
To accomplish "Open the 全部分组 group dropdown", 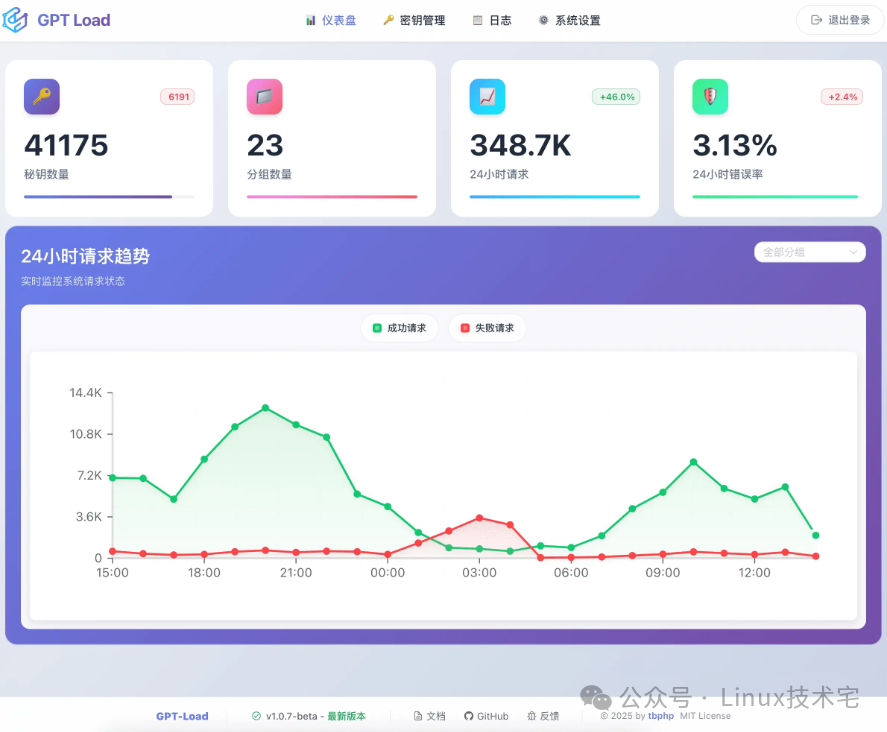I will (809, 252).
